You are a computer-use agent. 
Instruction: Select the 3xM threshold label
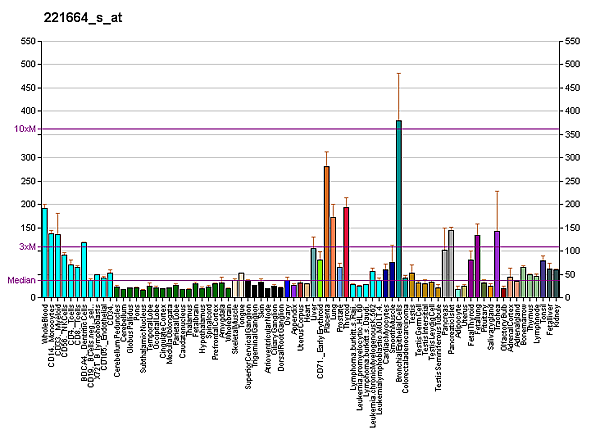coord(27,247)
